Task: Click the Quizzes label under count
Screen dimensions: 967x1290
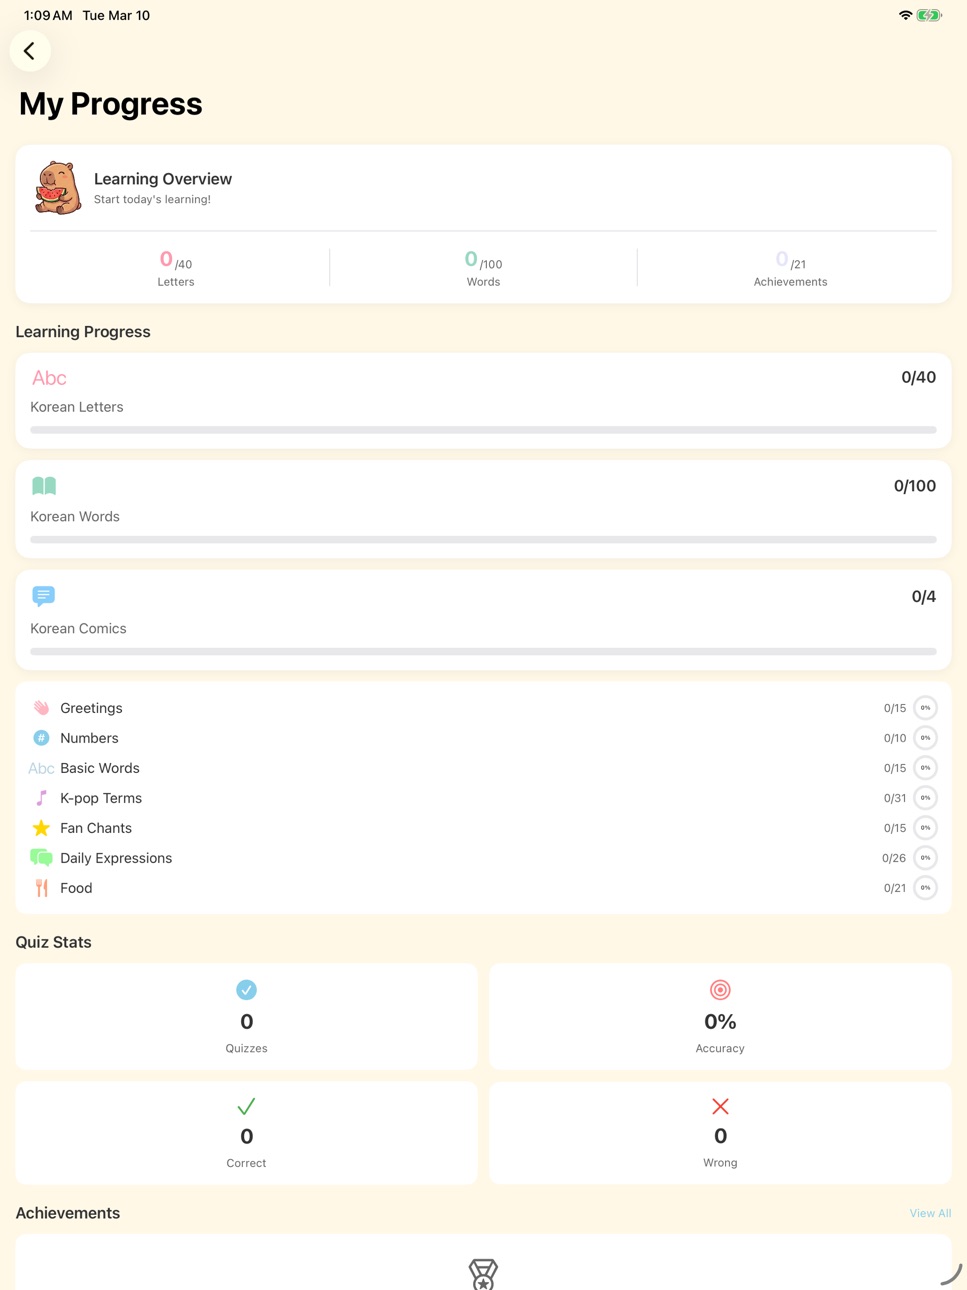Action: click(x=246, y=1049)
